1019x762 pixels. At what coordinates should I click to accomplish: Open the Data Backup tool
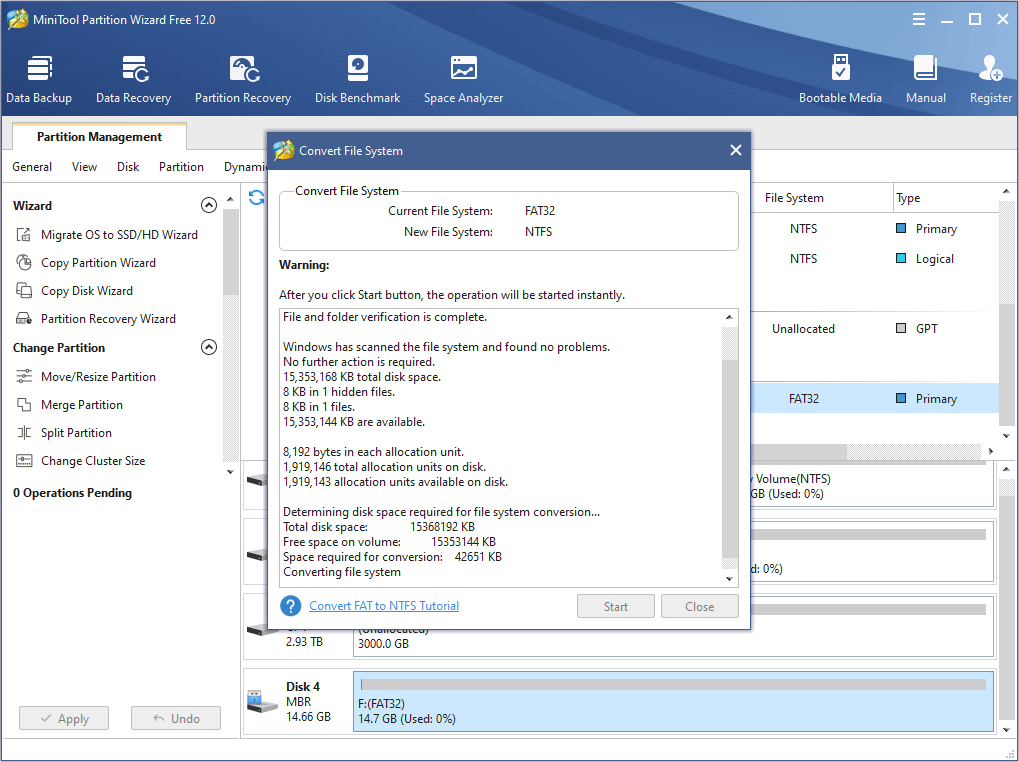[x=39, y=79]
